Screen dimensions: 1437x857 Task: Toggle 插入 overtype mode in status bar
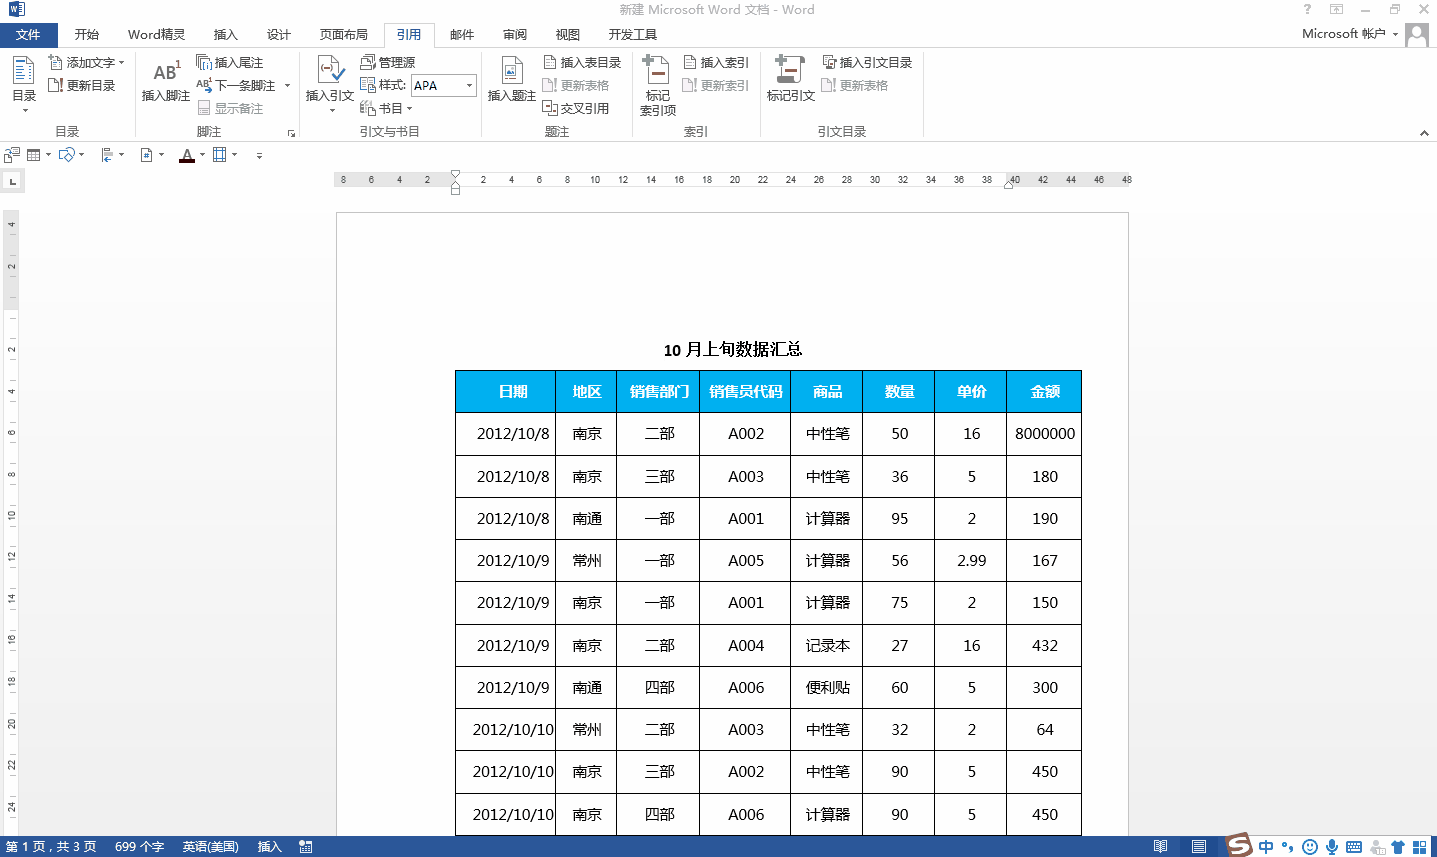[x=270, y=847]
